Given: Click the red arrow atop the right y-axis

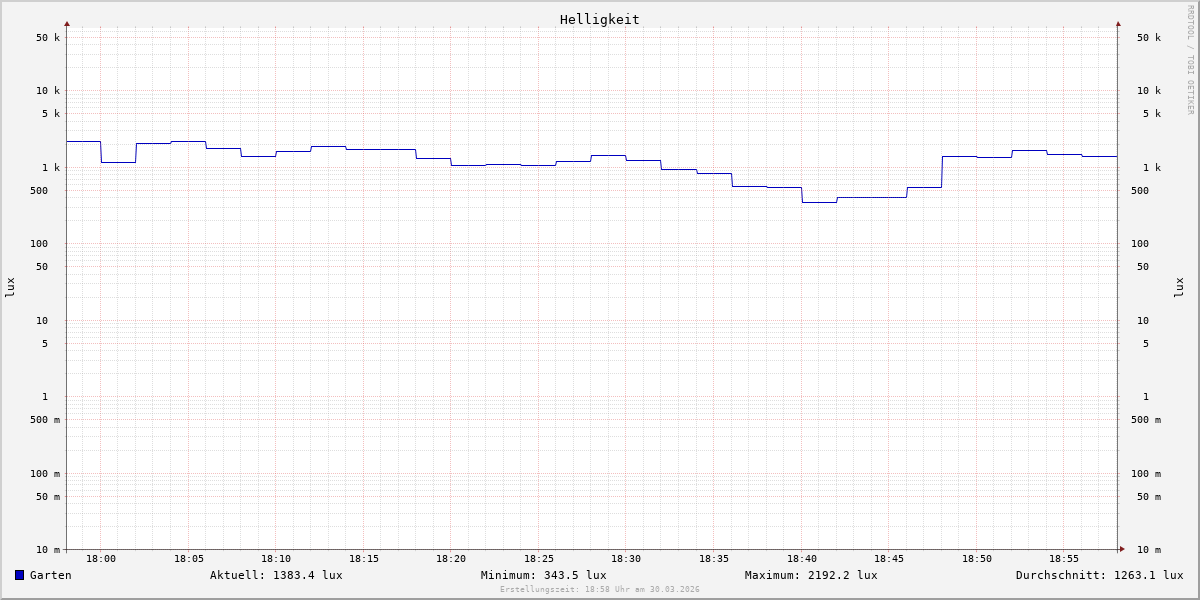Looking at the screenshot, I should 1118,23.
